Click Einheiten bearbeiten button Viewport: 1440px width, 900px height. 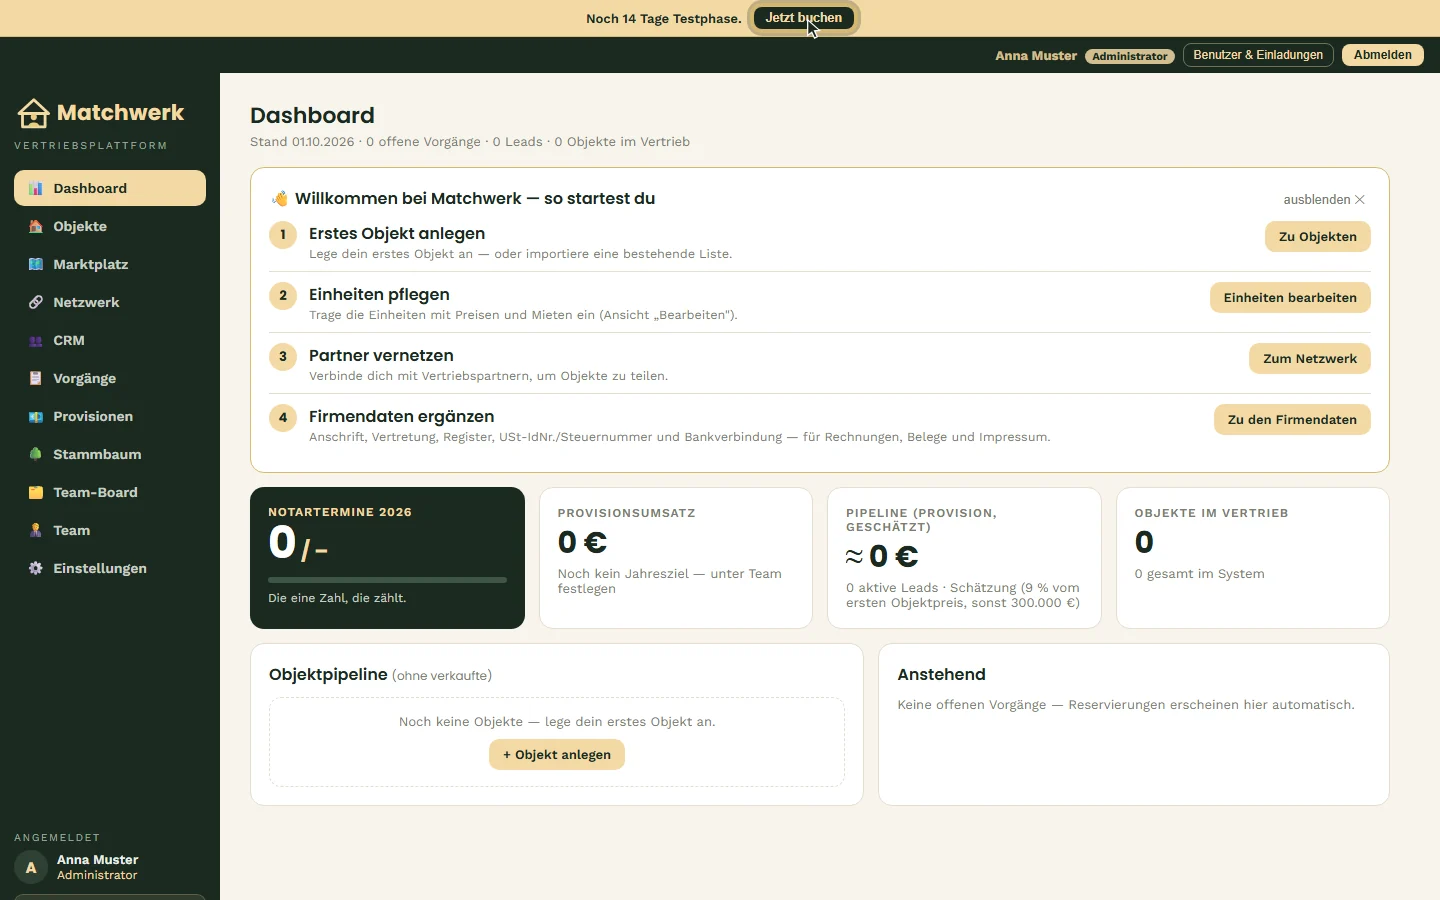pos(1290,298)
